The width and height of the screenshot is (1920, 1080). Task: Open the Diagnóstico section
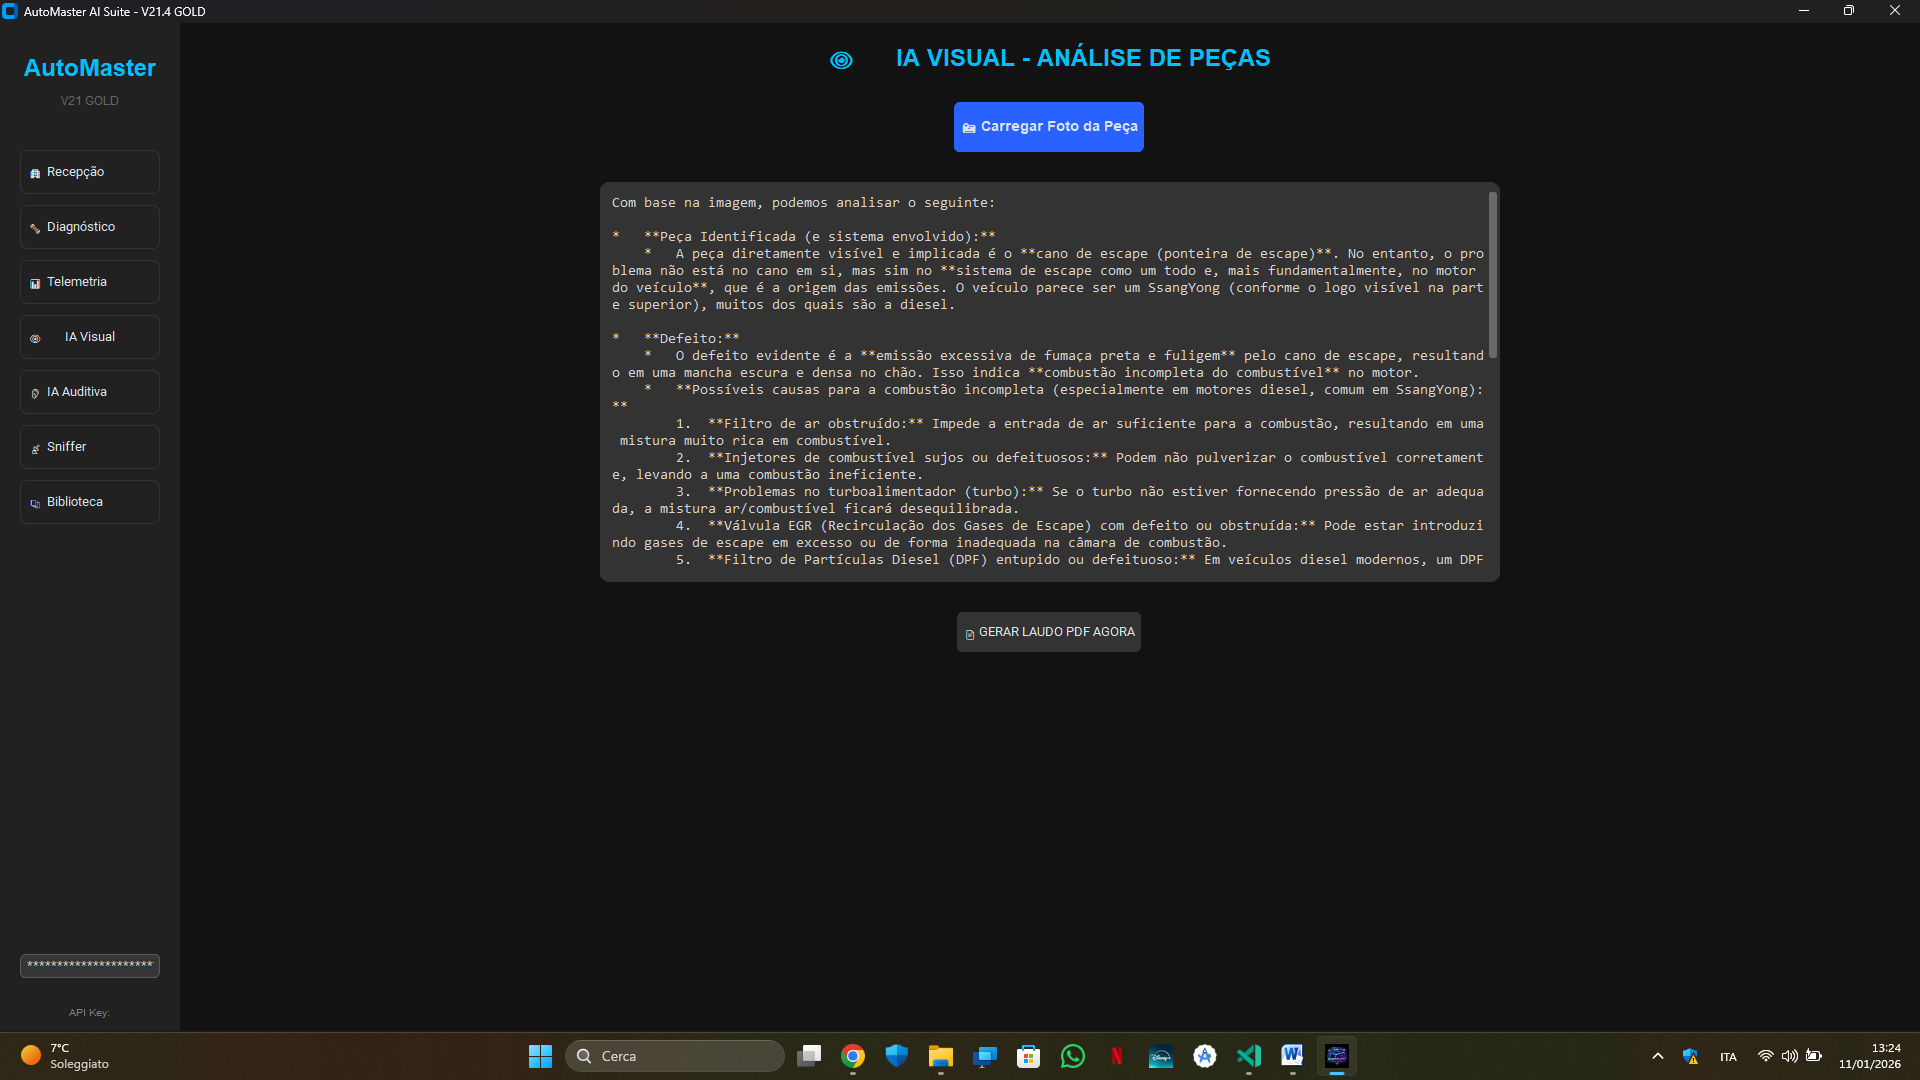pos(90,227)
